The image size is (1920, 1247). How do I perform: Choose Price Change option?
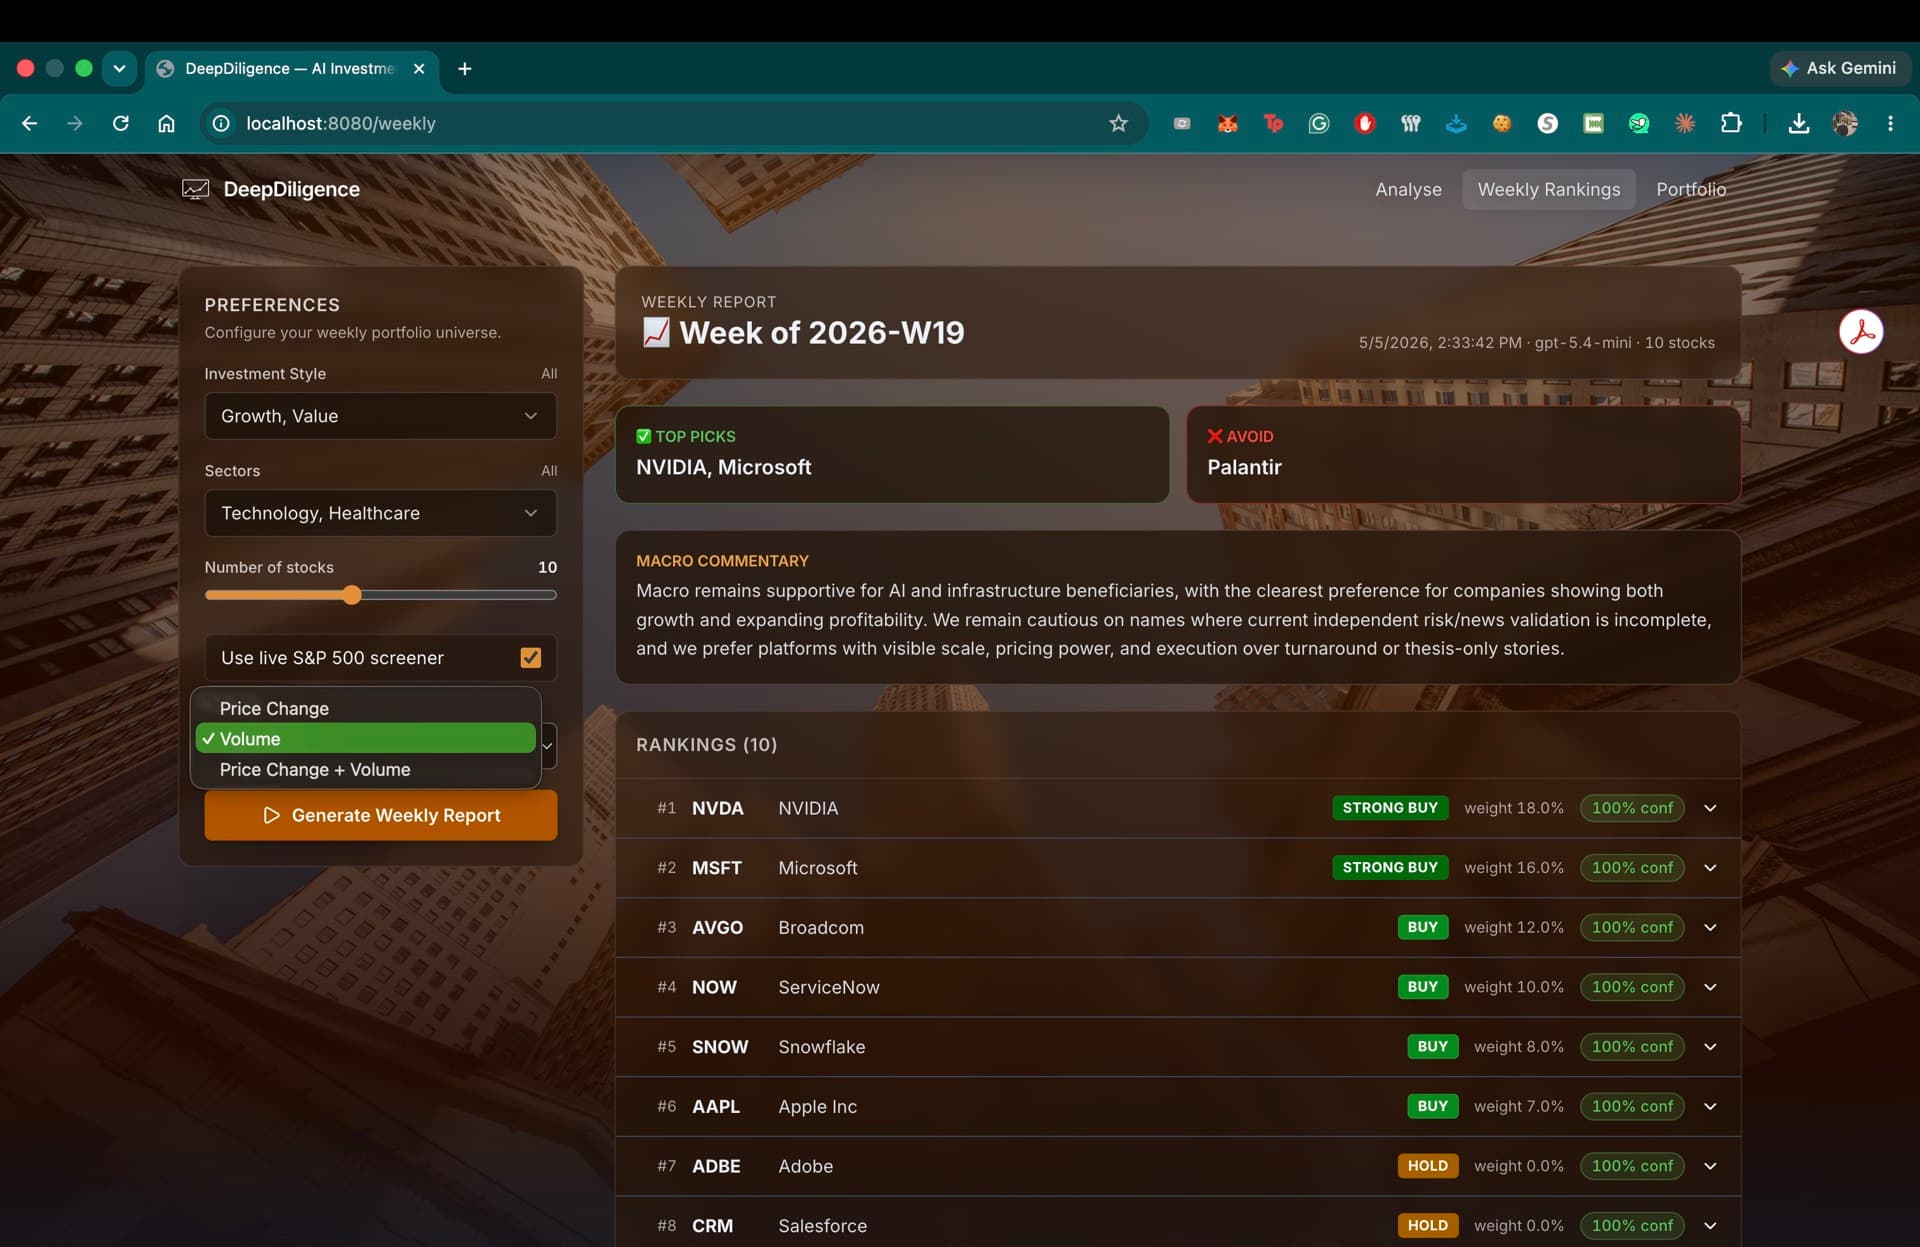pos(366,708)
